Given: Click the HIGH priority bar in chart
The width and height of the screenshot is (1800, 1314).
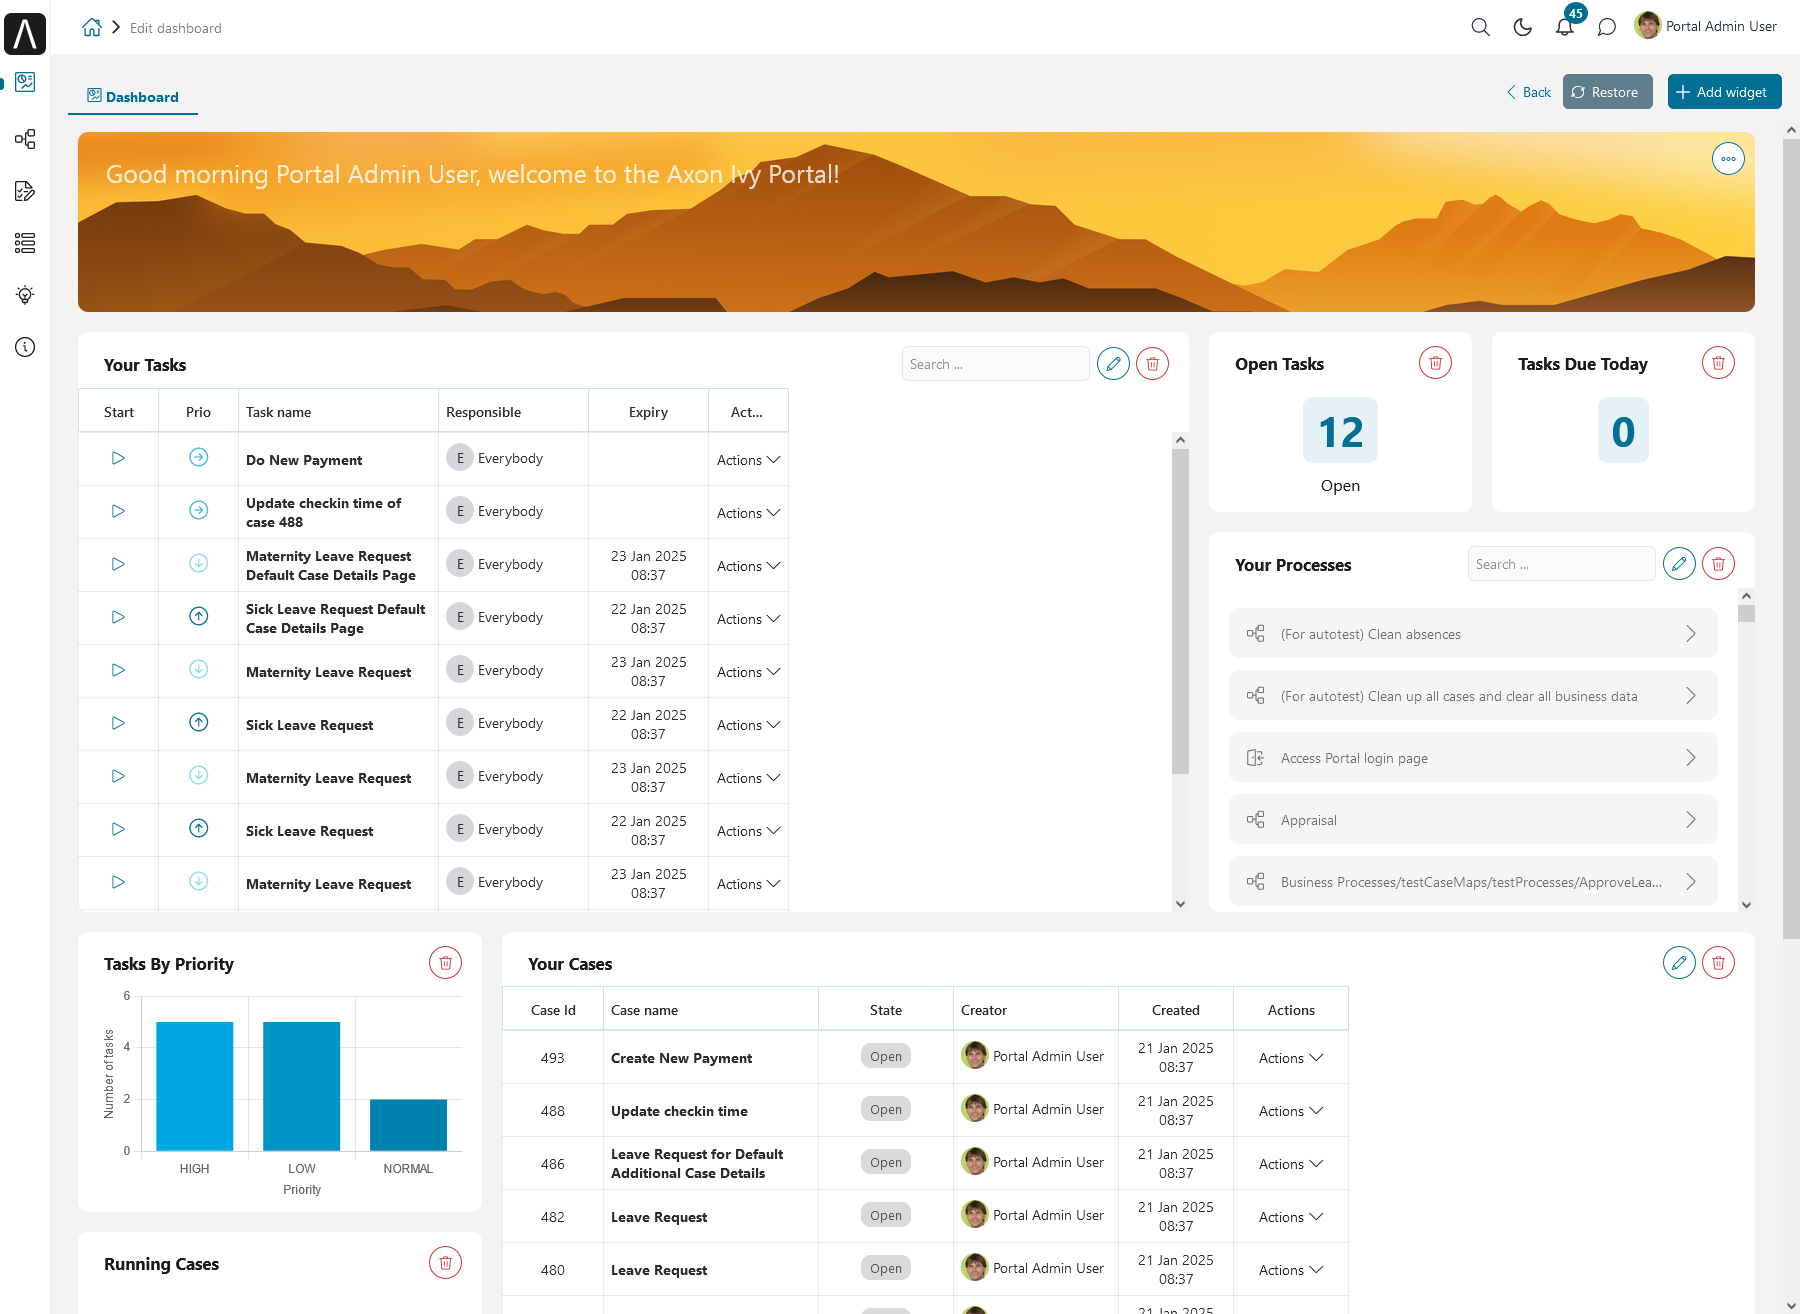Looking at the screenshot, I should click(x=194, y=1086).
